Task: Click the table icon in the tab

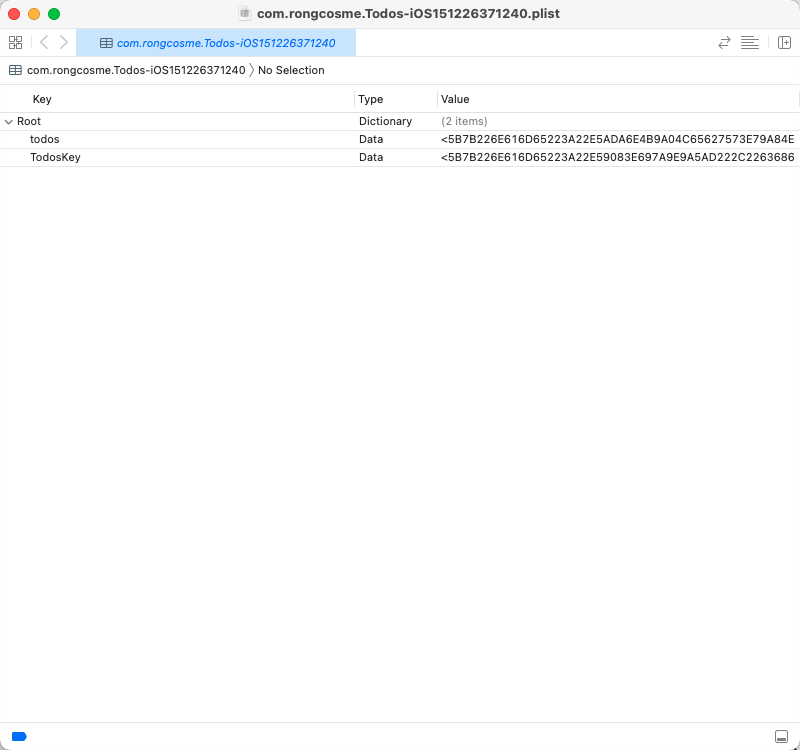Action: click(x=106, y=43)
